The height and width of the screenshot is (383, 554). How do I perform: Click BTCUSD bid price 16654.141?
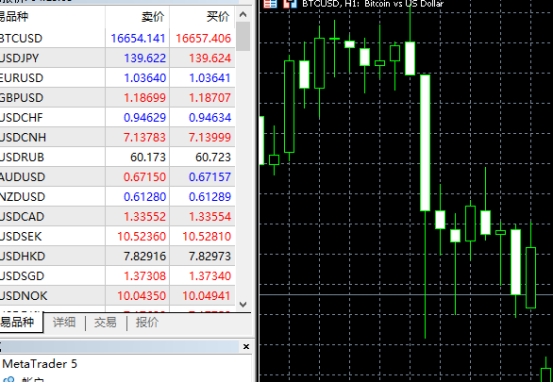(x=138, y=38)
